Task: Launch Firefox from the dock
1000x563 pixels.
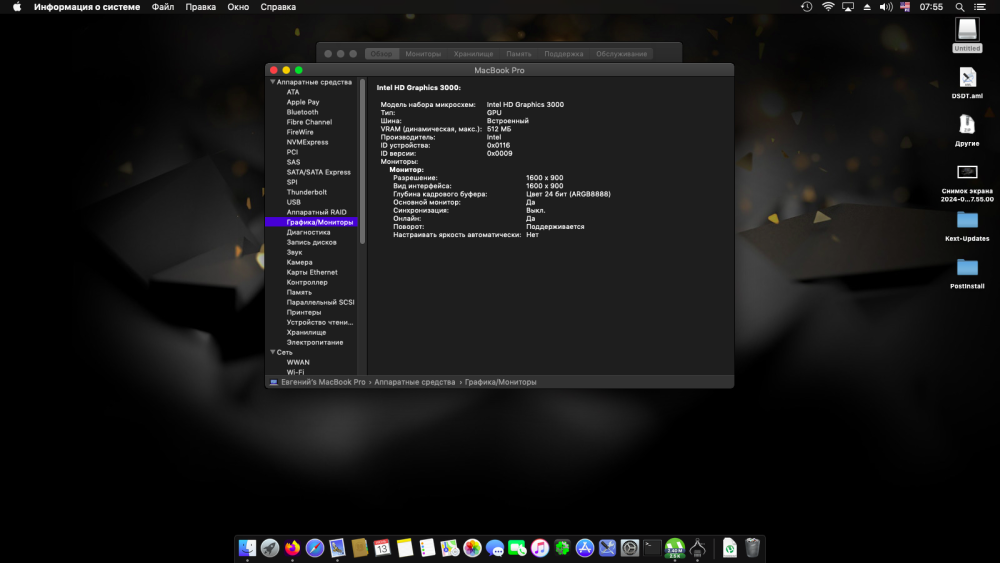Action: 292,548
